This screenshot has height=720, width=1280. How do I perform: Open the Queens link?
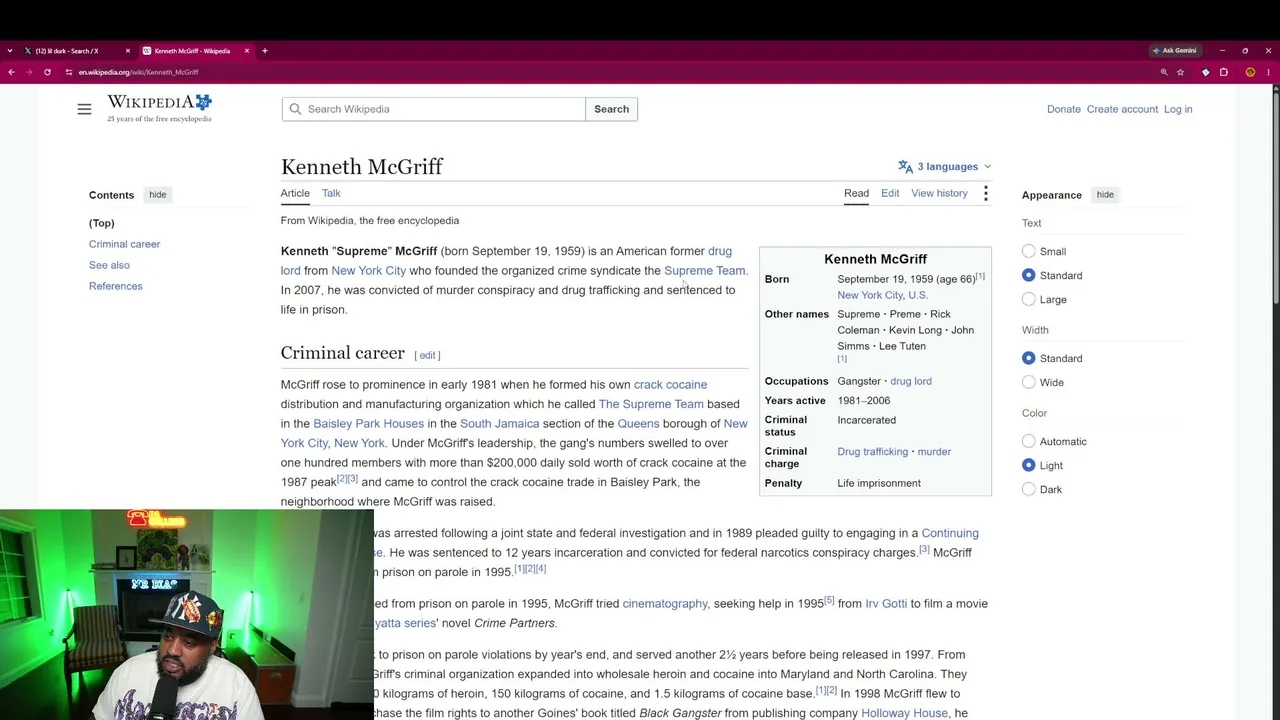(638, 424)
